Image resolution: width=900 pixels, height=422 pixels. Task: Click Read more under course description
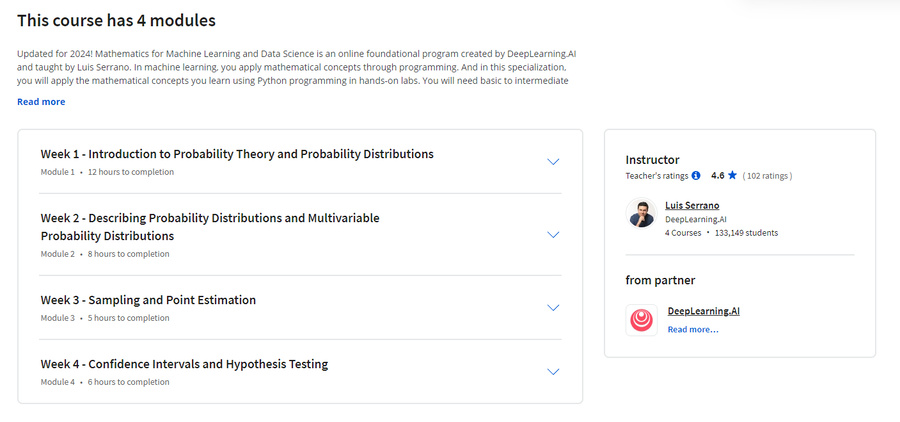(41, 102)
